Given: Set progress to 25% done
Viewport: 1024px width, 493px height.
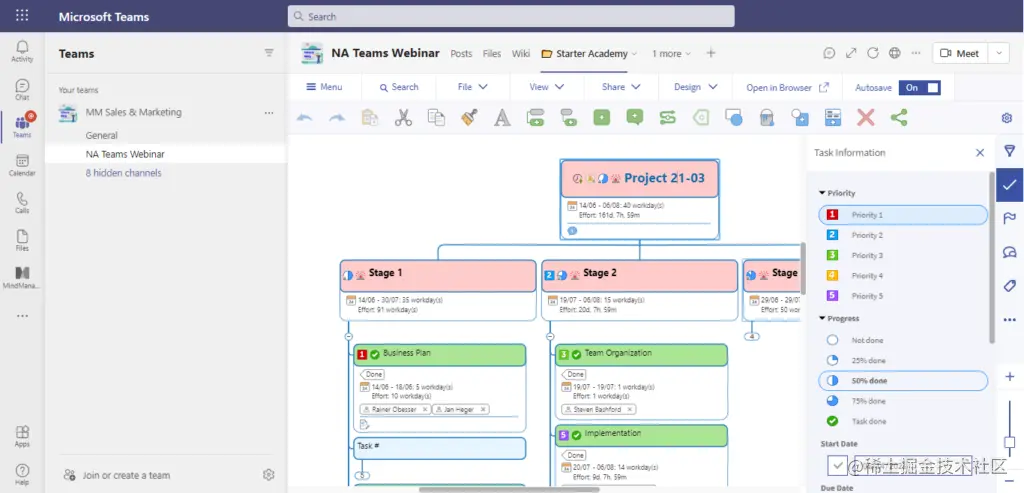Looking at the screenshot, I should pos(903,360).
